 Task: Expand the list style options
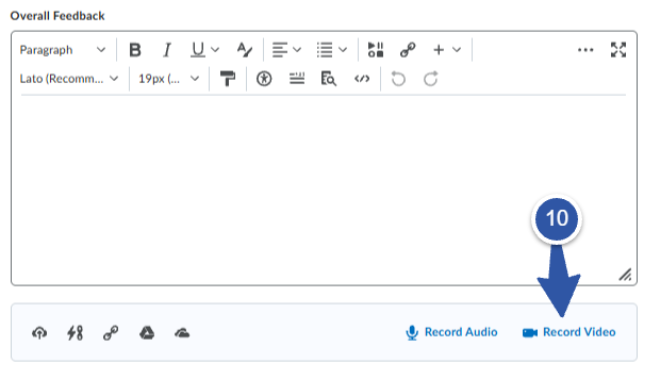pos(332,50)
